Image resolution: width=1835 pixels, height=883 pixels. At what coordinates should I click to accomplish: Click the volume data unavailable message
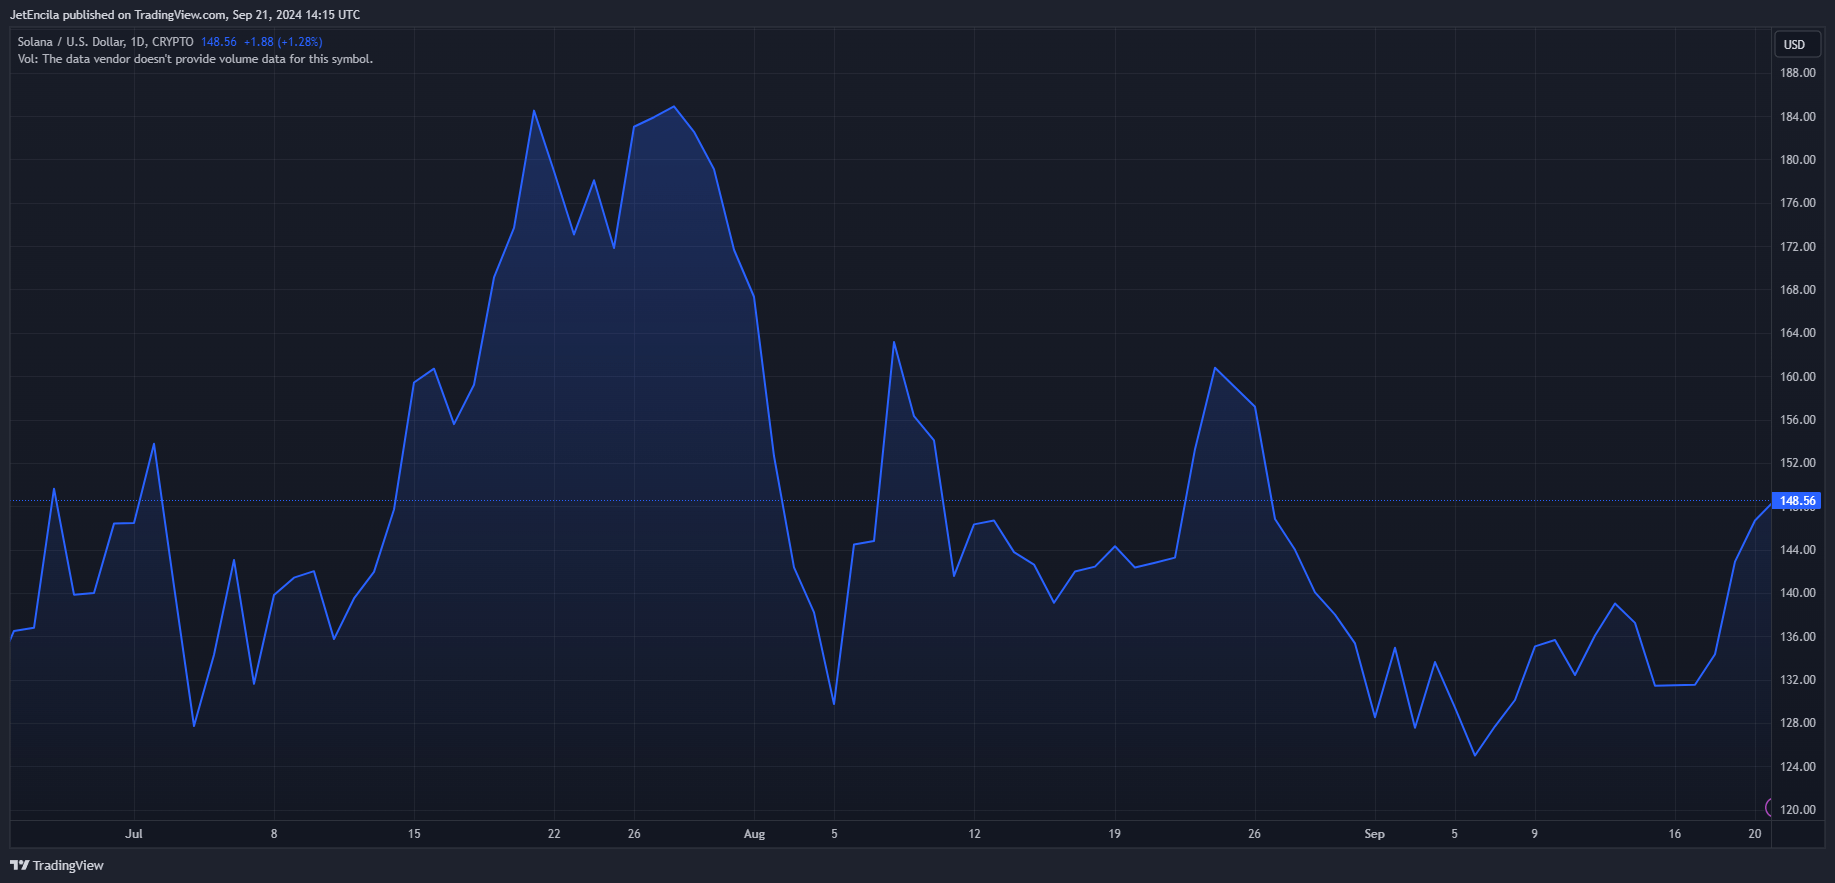[195, 59]
